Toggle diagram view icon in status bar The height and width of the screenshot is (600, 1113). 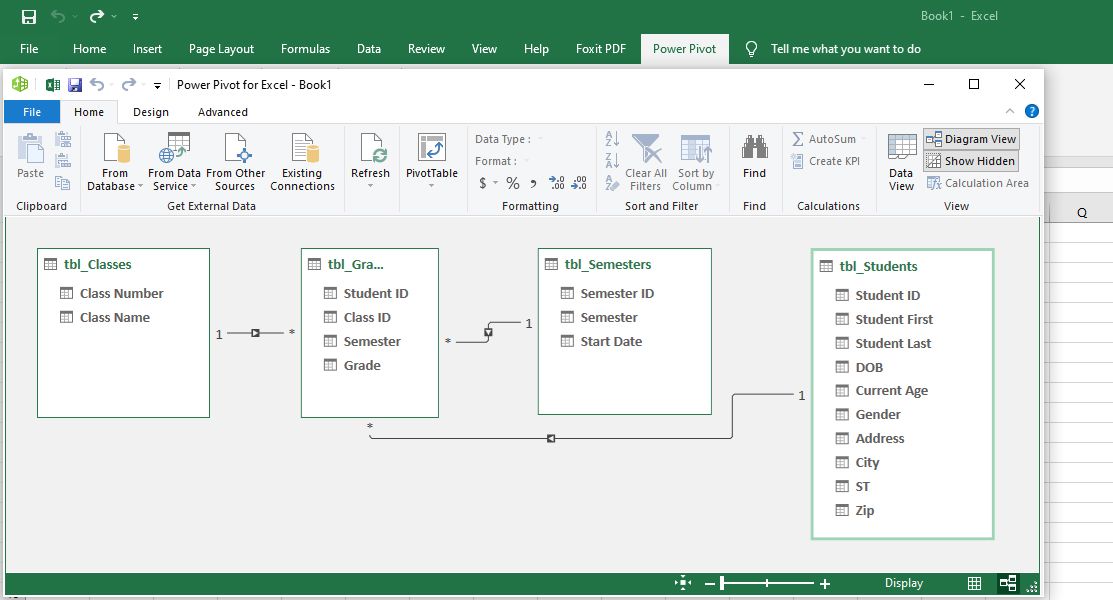pyautogui.click(x=1007, y=583)
